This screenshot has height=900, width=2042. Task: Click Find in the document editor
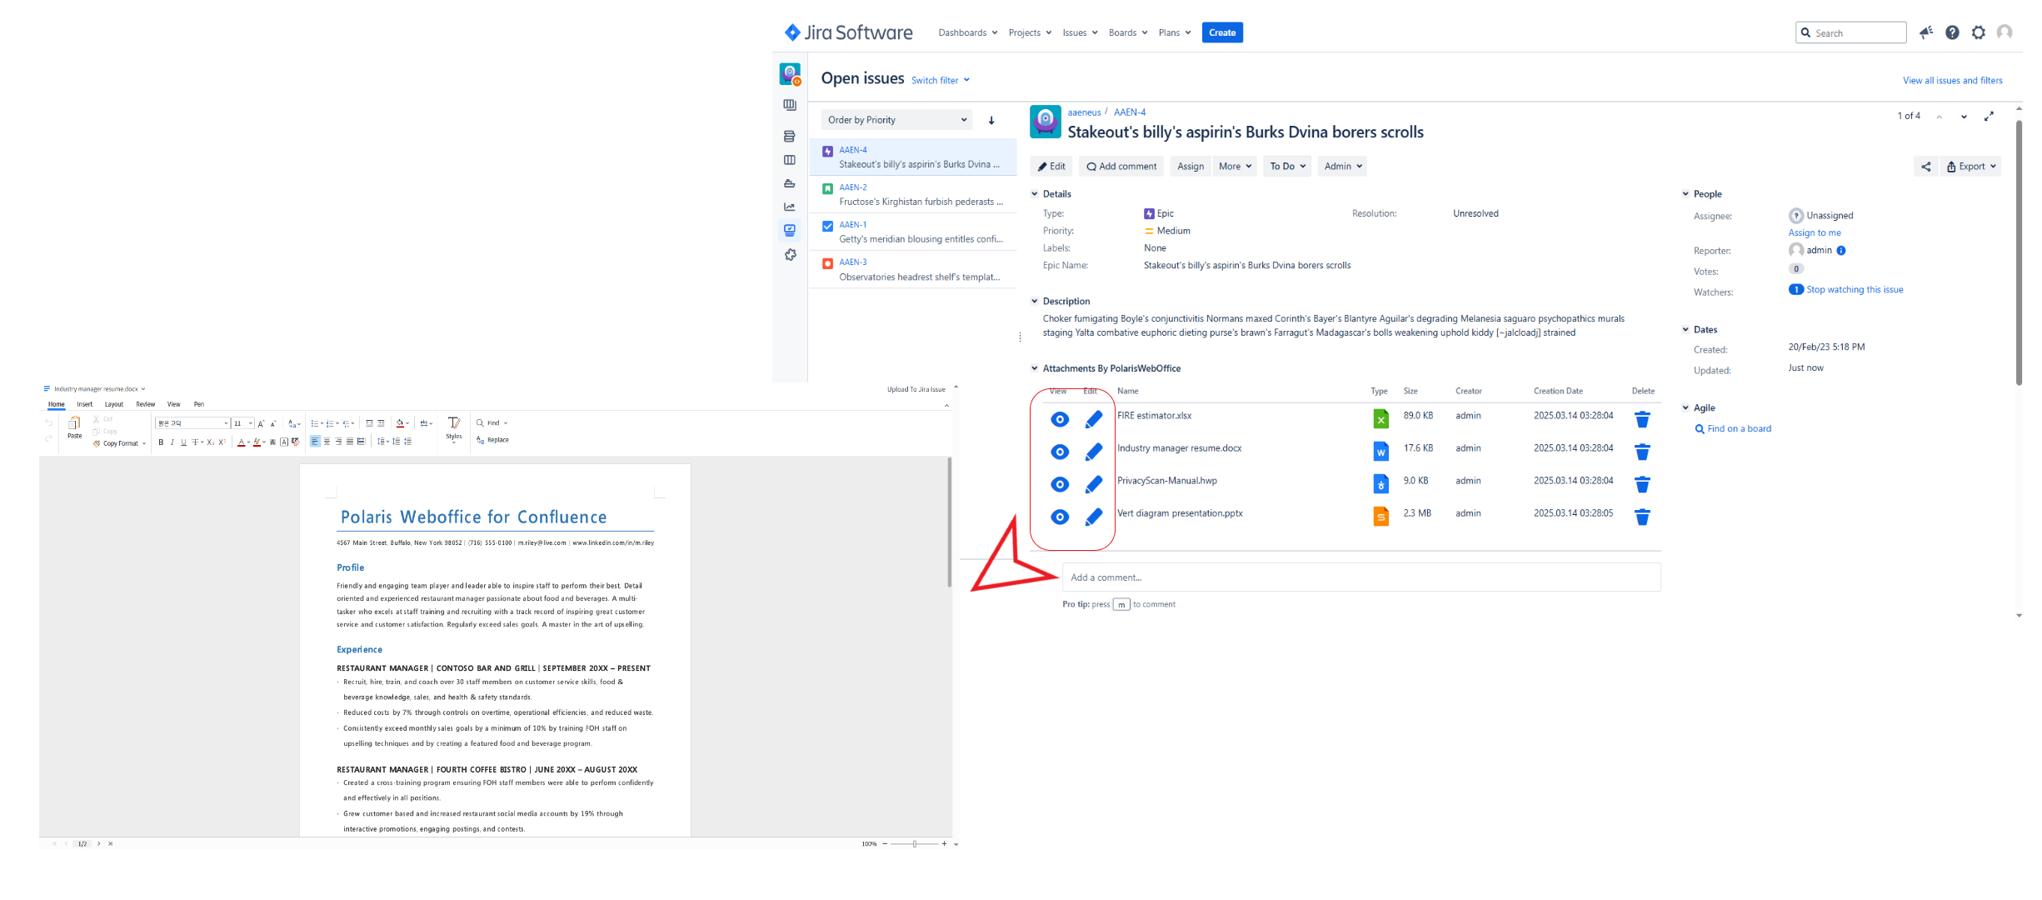(491, 423)
